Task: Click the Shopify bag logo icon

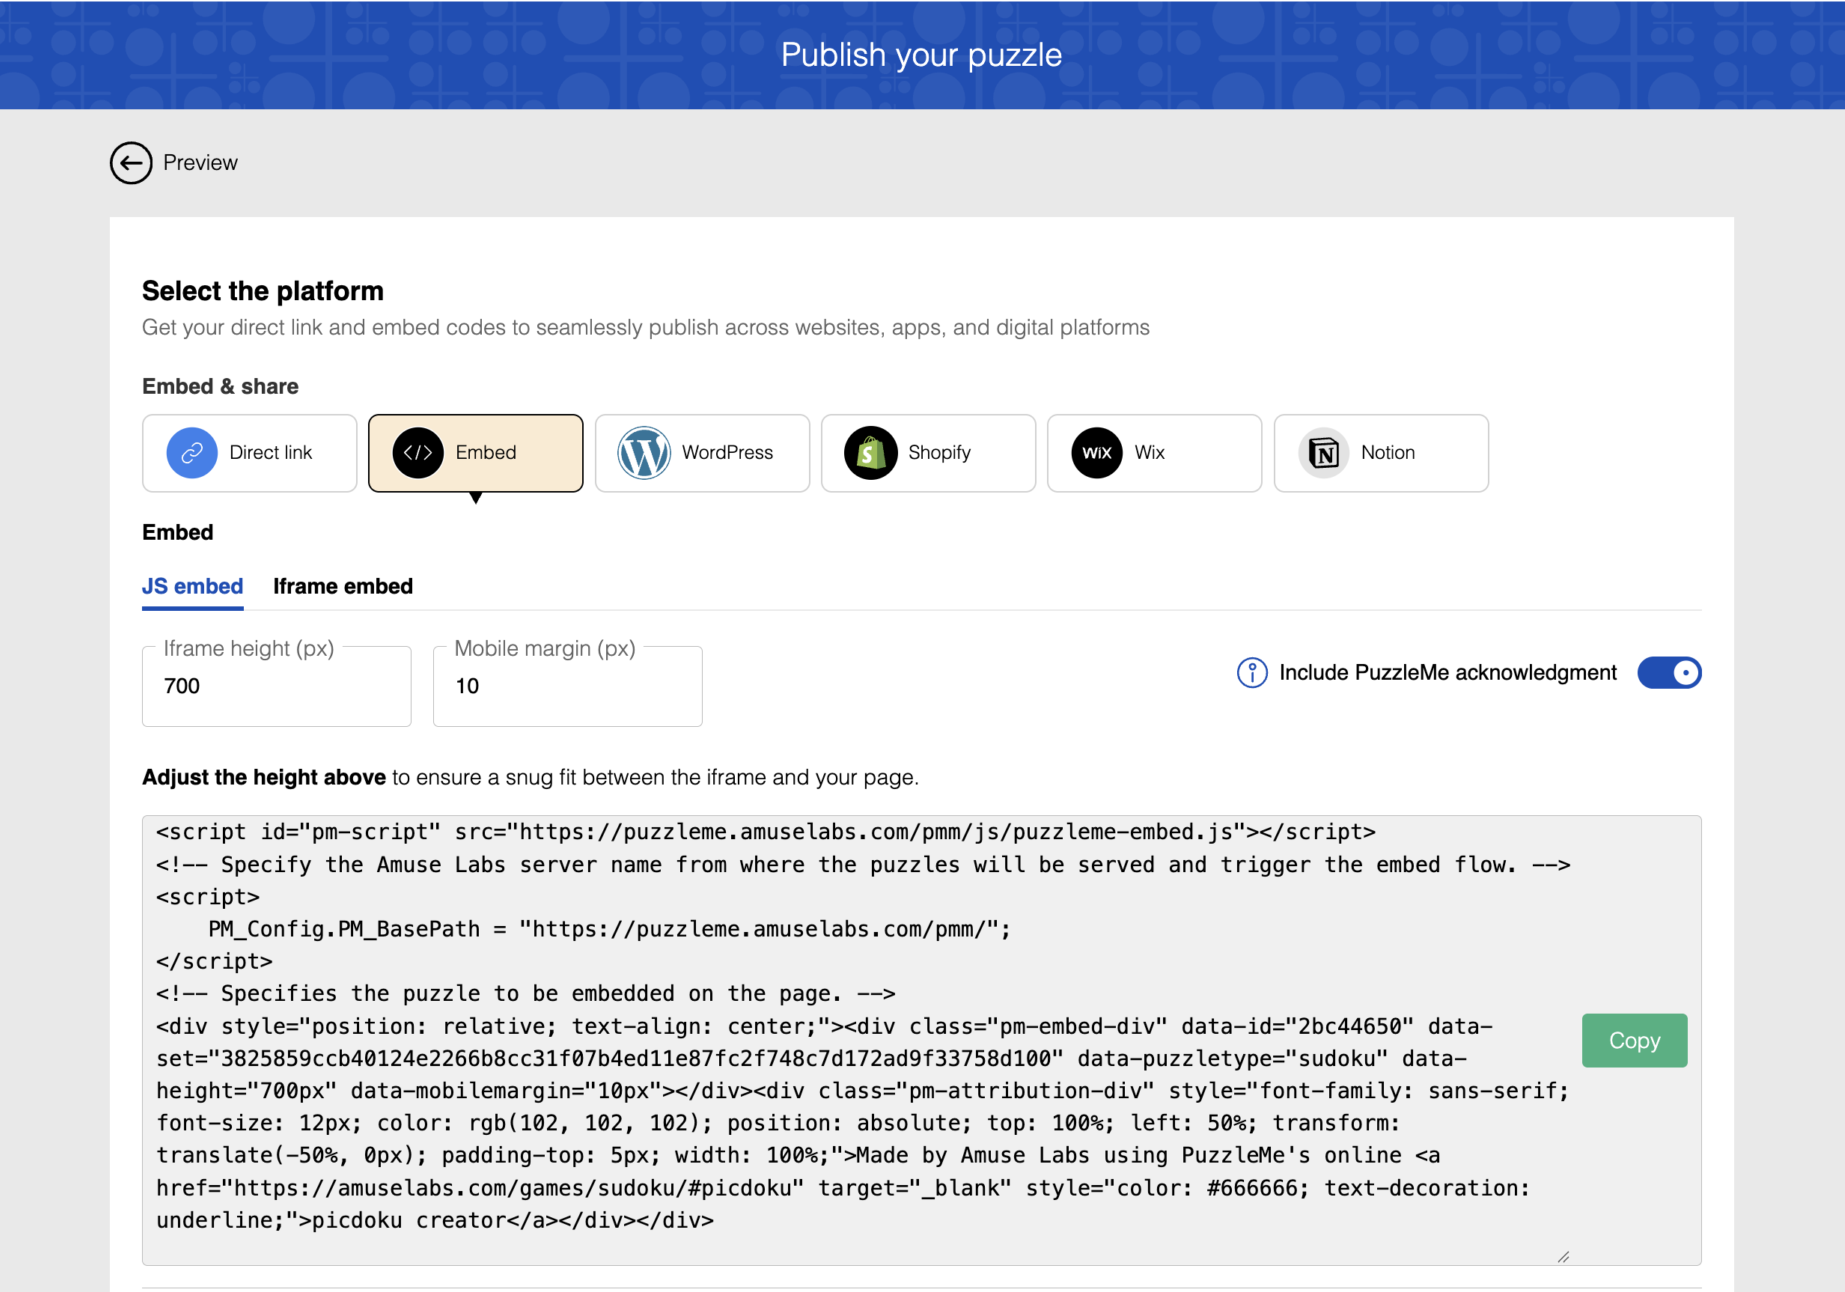Action: coord(871,453)
